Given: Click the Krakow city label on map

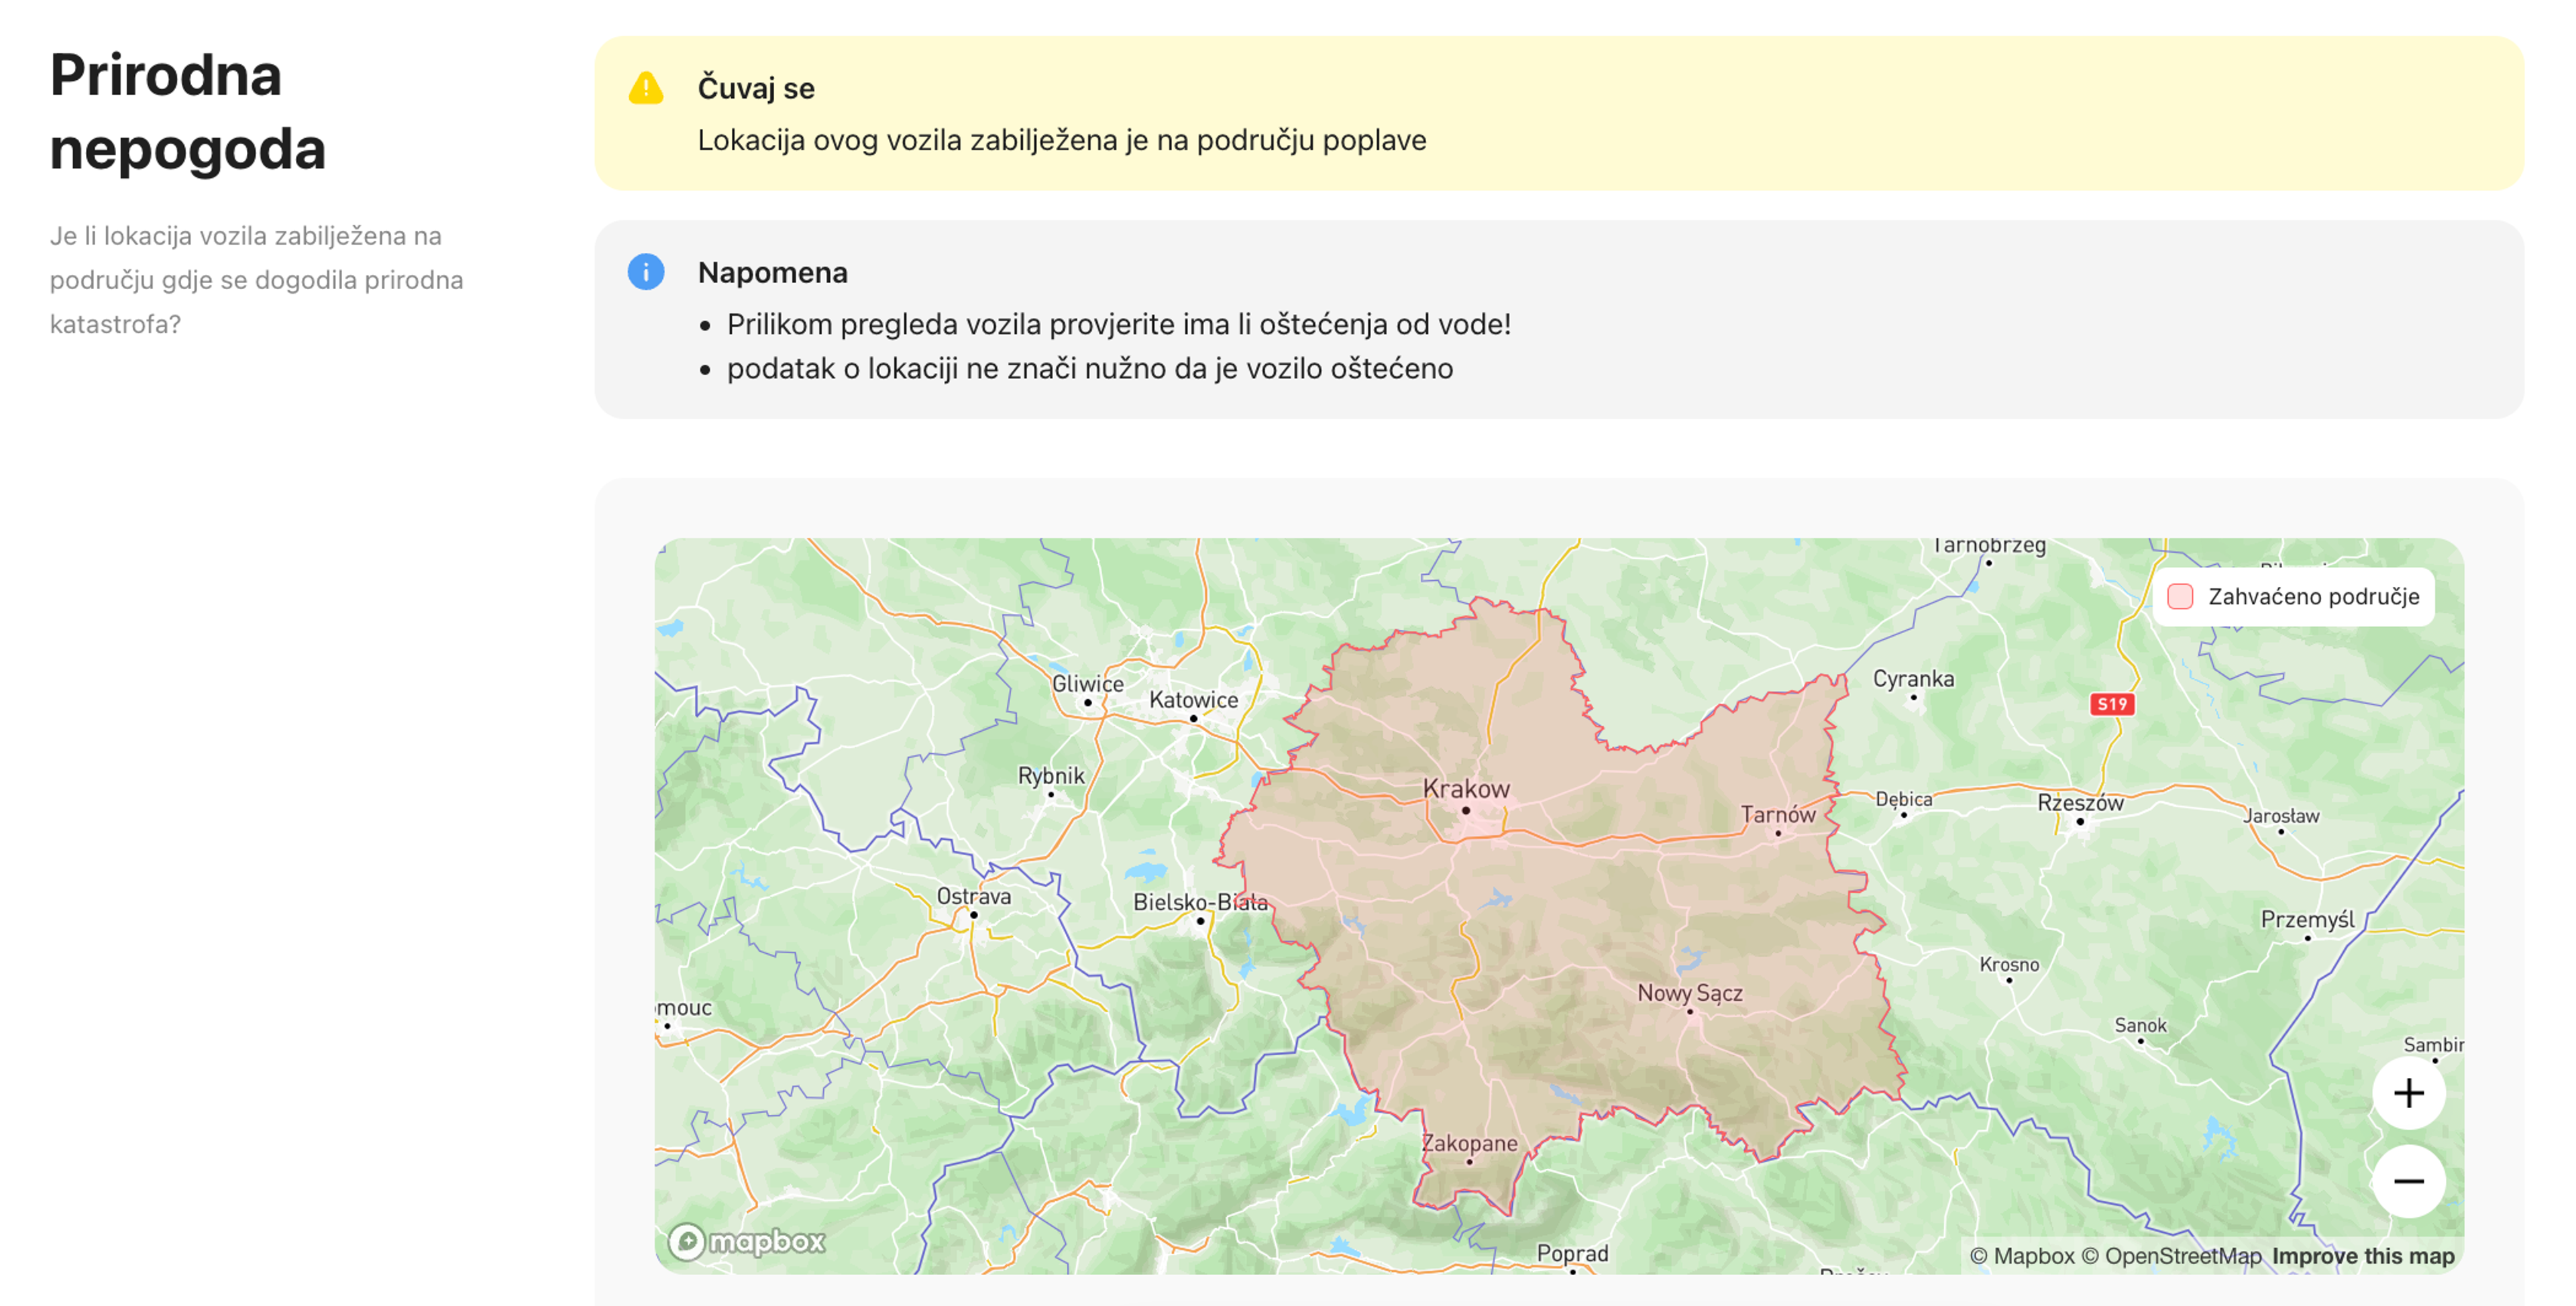Looking at the screenshot, I should pyautogui.click(x=1466, y=789).
